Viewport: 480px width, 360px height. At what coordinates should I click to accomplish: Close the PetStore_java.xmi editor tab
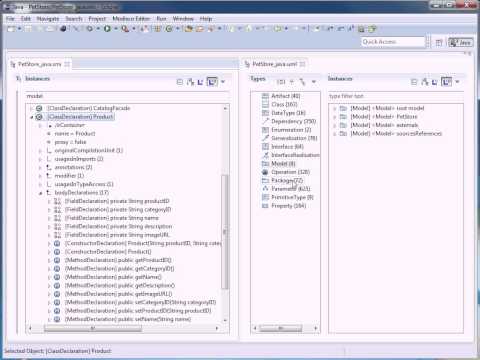tap(67, 64)
